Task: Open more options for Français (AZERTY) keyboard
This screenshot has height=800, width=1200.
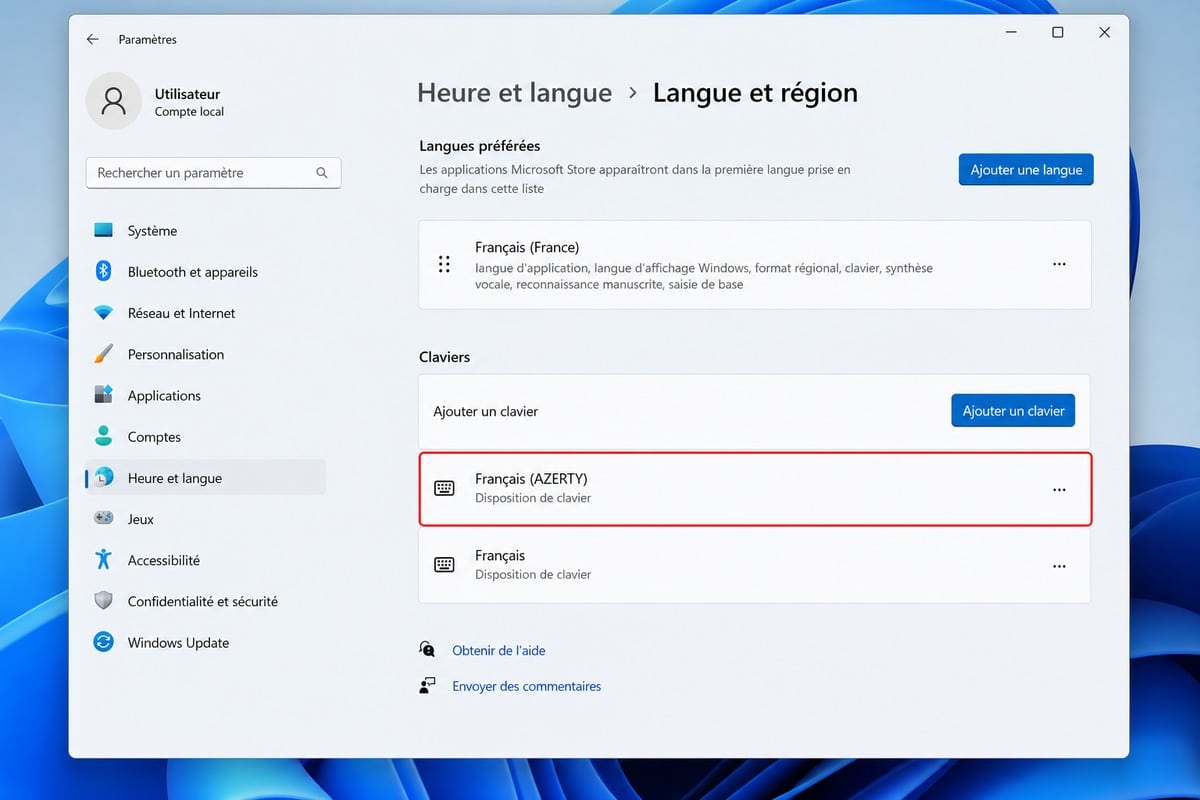Action: click(1059, 490)
